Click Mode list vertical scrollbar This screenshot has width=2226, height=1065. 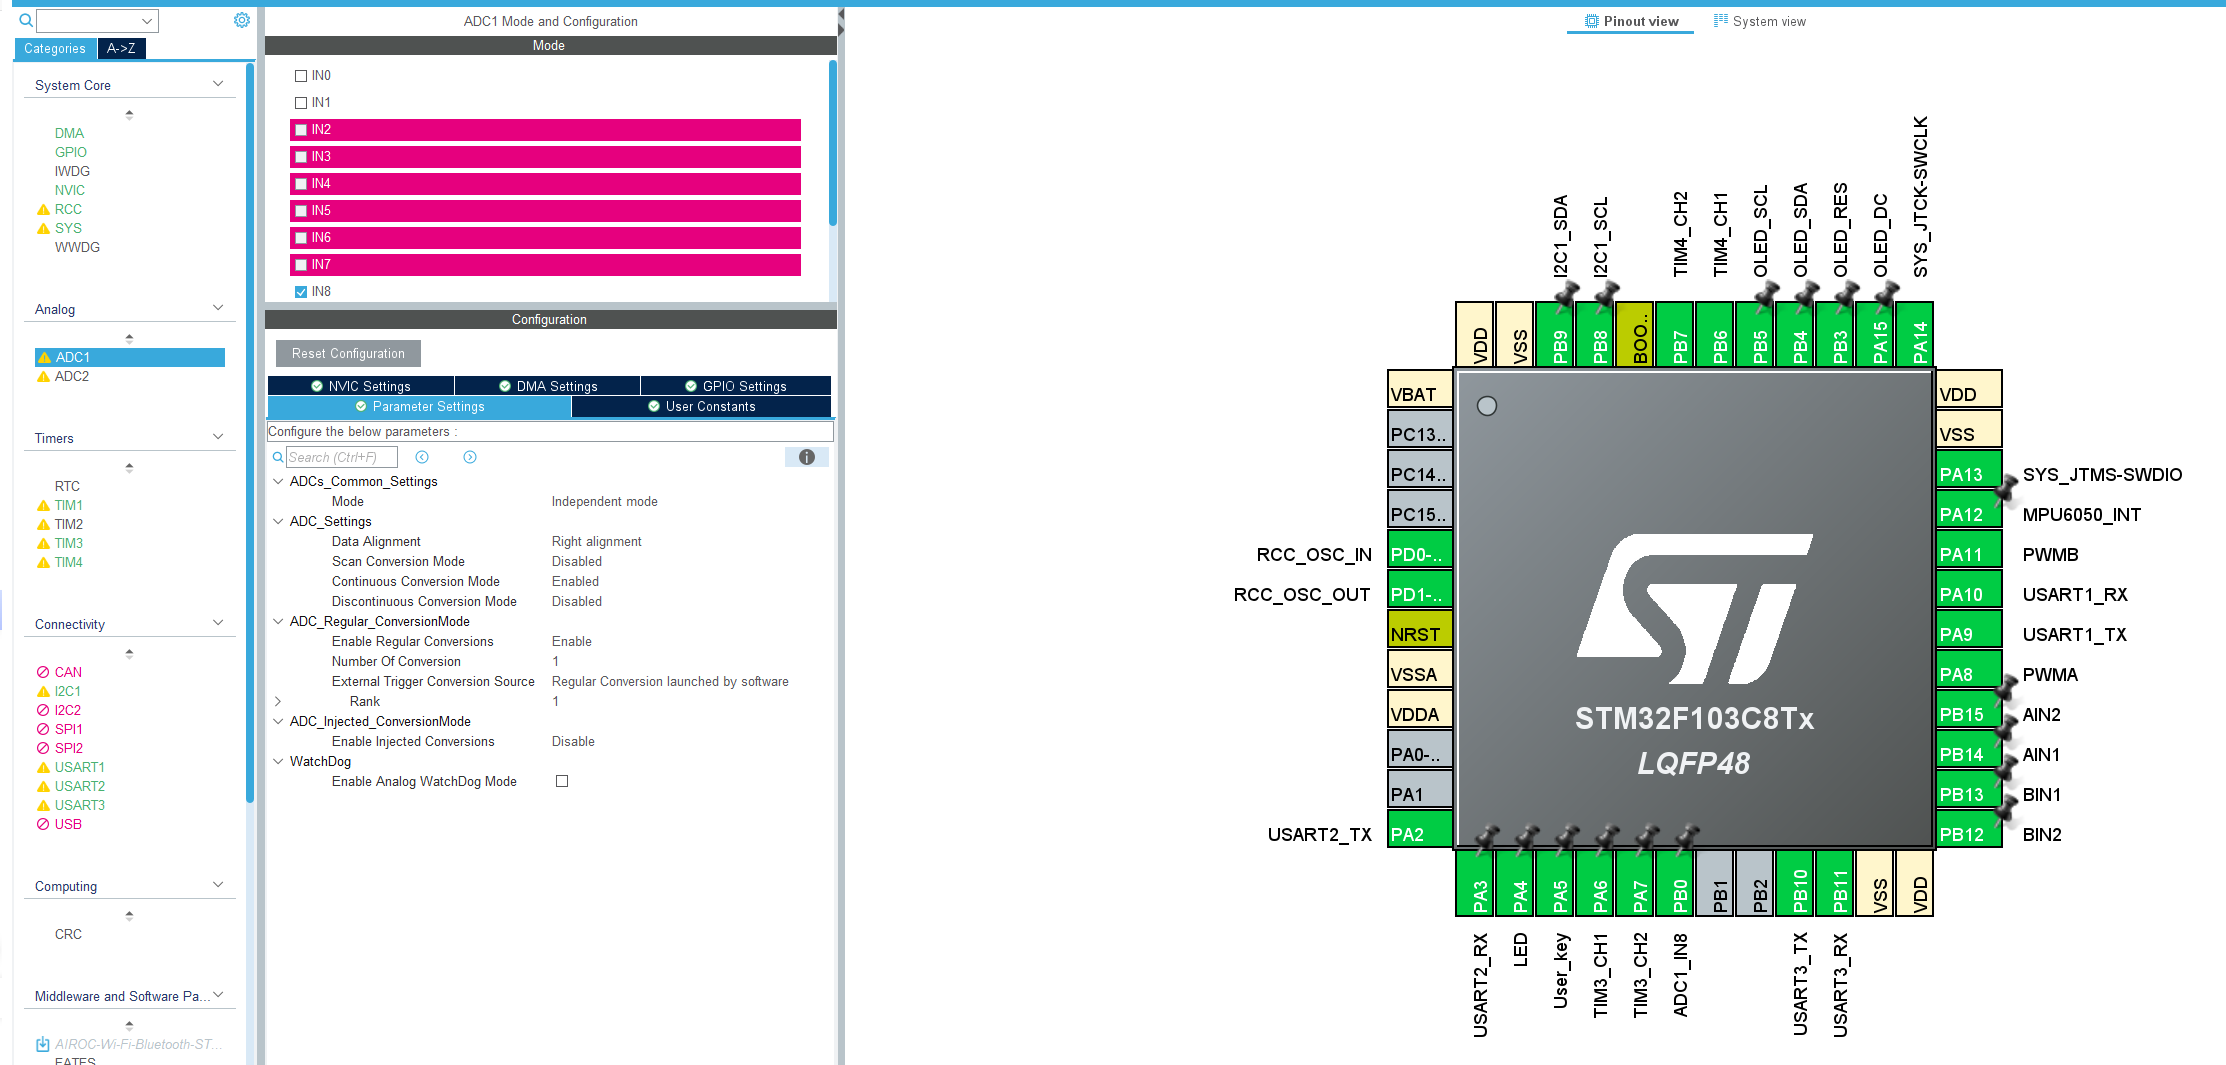click(x=832, y=143)
